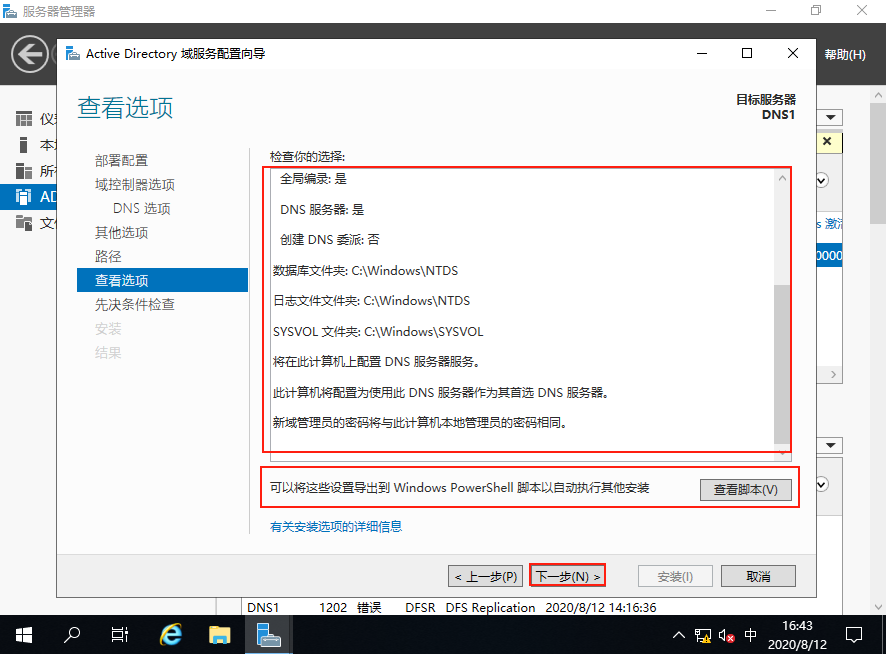The image size is (886, 654).
Task: Open lower dropdown arrow behind wizard
Action: click(830, 445)
